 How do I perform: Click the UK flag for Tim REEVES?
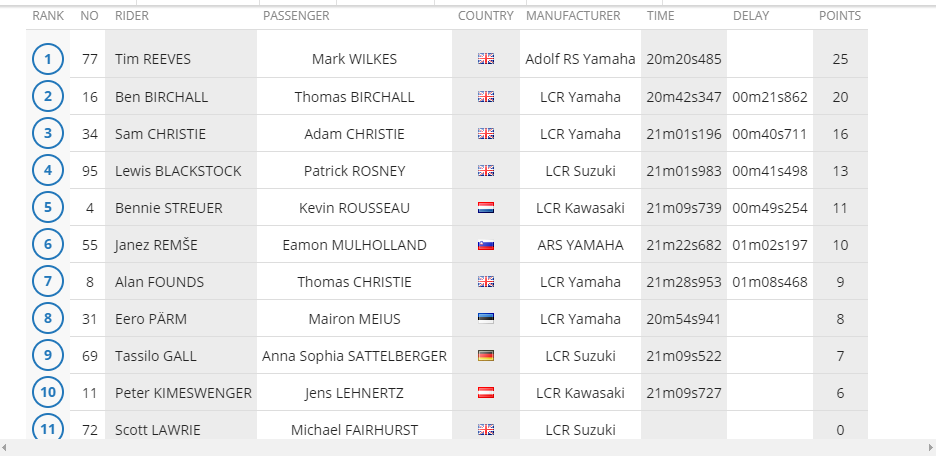(x=486, y=58)
